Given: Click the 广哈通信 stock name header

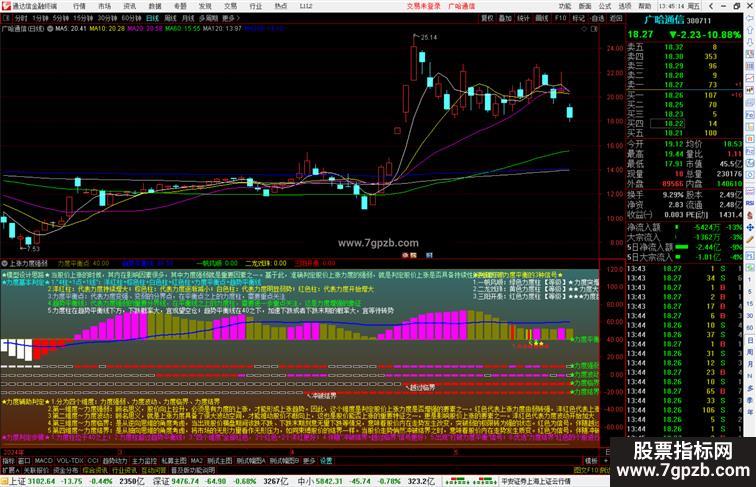Looking at the screenshot, I should 664,20.
